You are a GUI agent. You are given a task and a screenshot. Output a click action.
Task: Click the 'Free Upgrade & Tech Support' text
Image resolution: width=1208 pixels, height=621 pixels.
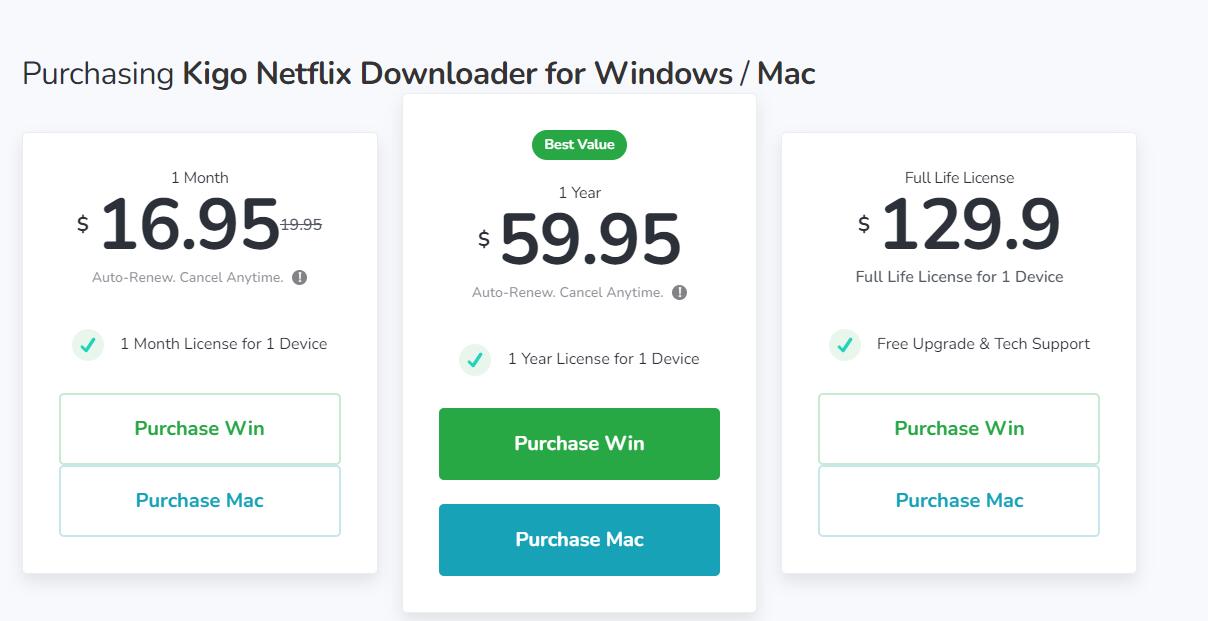point(983,344)
